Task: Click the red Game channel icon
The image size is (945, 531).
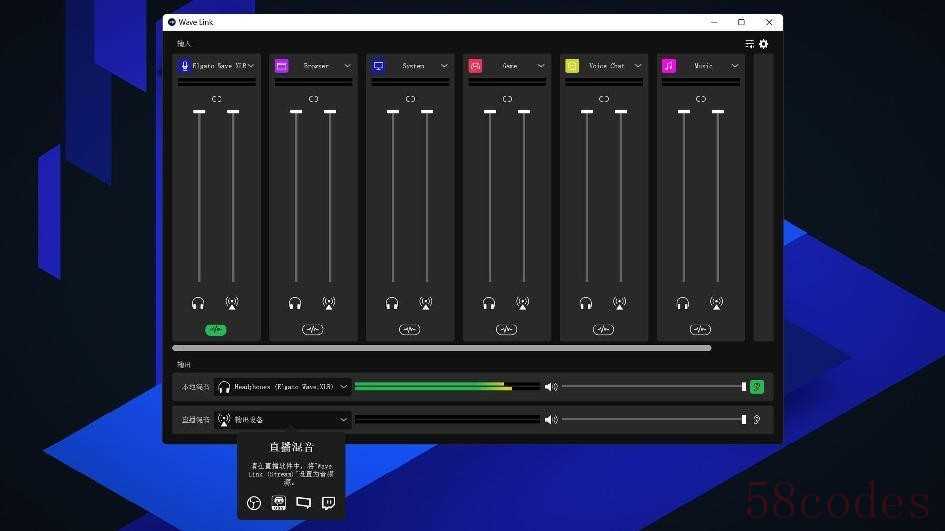Action: pyautogui.click(x=475, y=66)
